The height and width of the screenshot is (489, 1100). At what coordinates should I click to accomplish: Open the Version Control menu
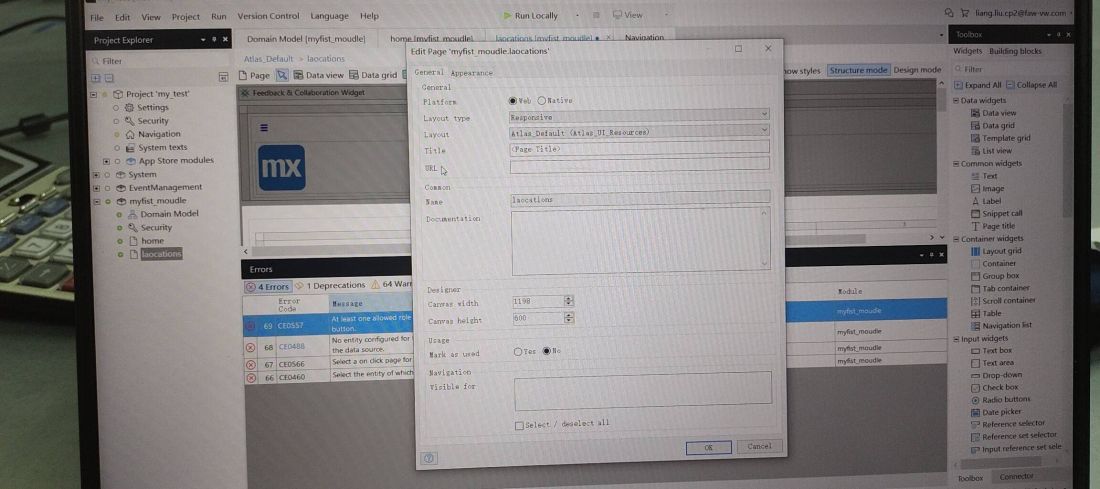tap(268, 16)
